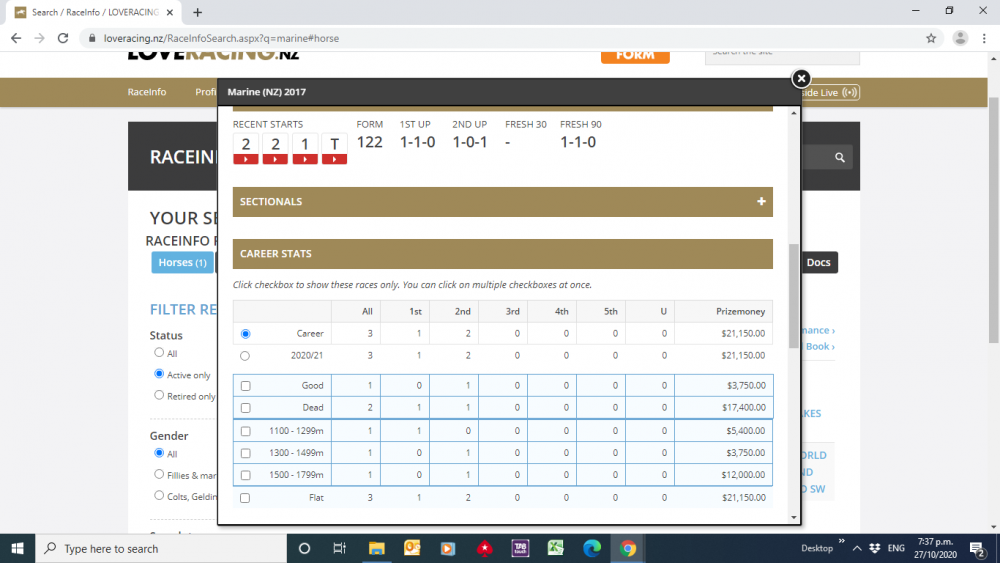The width and height of the screenshot is (1000, 563).
Task: Open Chrome profile avatar icon
Action: 960,38
